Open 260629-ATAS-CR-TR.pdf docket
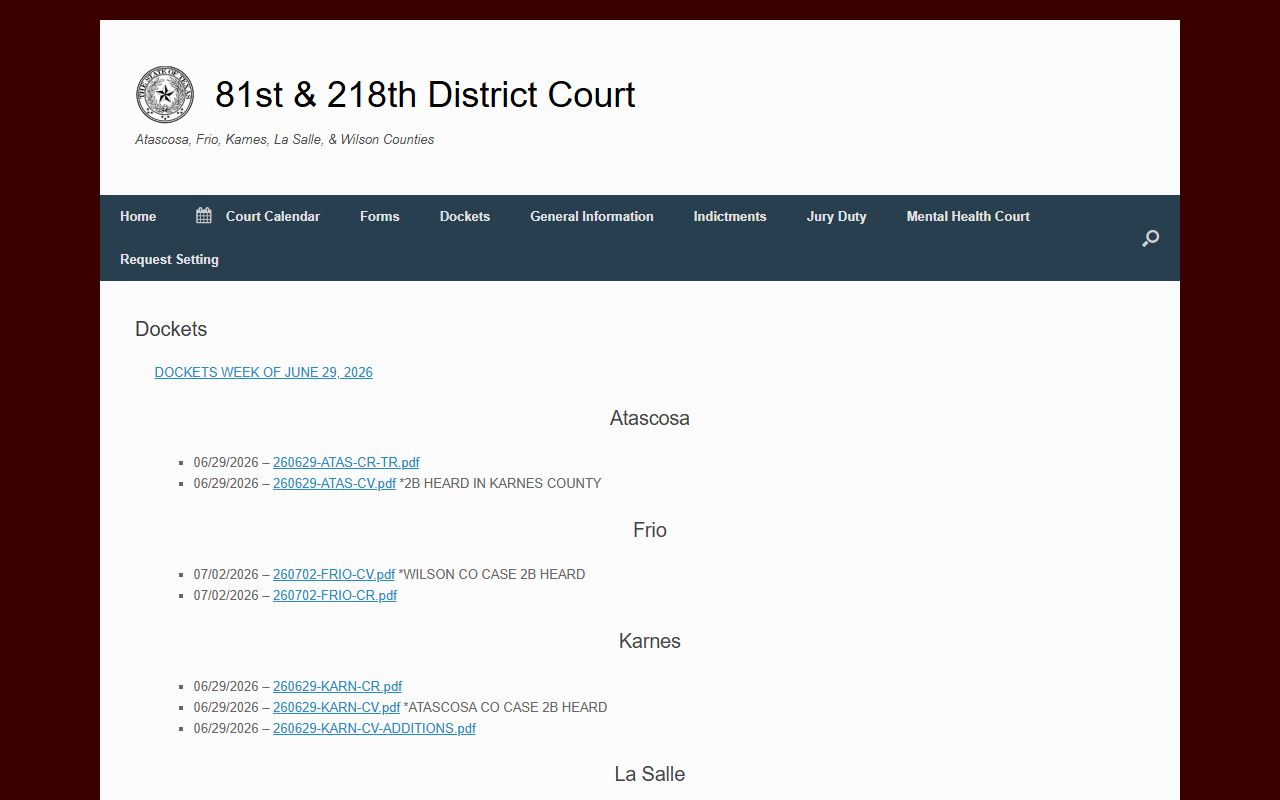This screenshot has height=800, width=1280. coord(346,462)
